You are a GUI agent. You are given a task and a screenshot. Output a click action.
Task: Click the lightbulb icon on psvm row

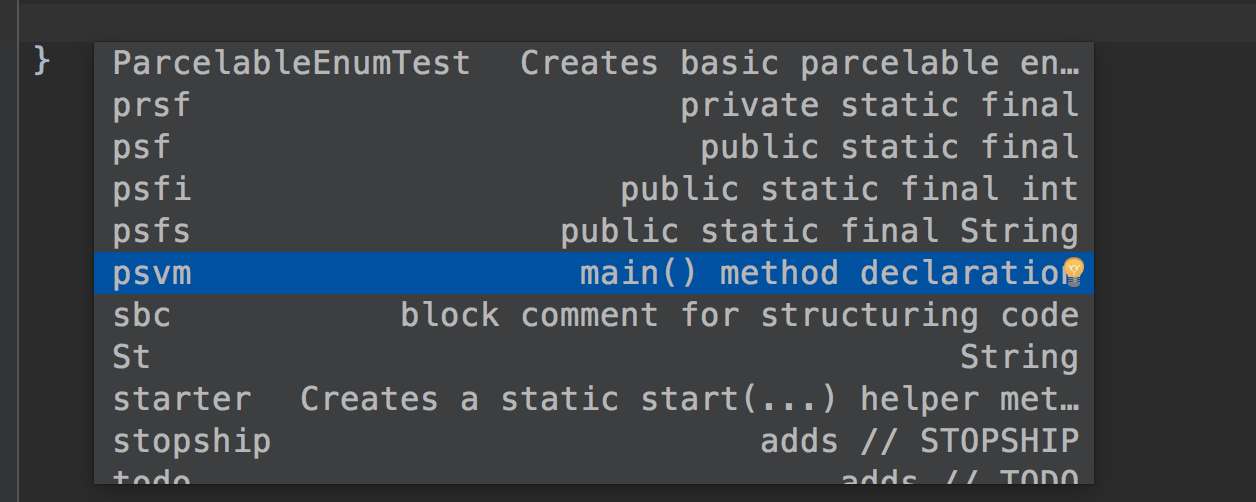(x=1073, y=272)
